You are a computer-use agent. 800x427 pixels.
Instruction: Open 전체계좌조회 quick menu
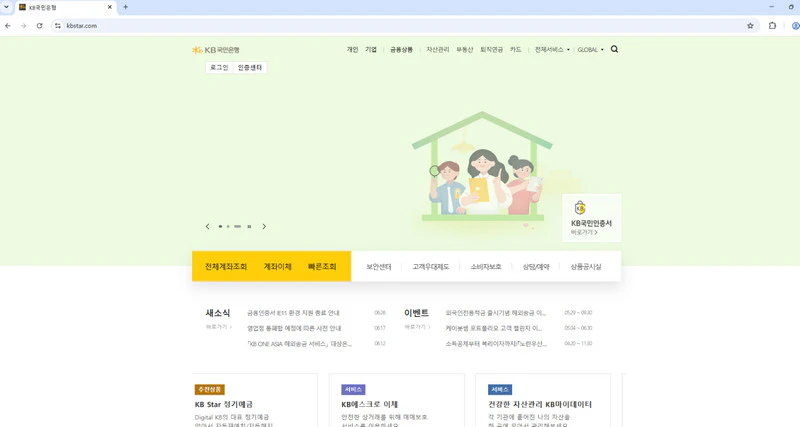click(226, 266)
